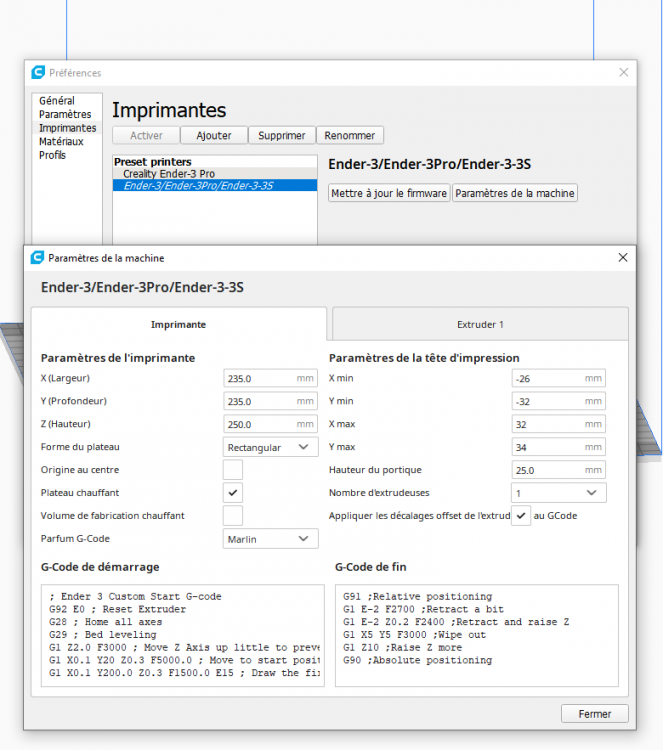663x750 pixels.
Task: Click the Renommer button
Action: (350, 135)
